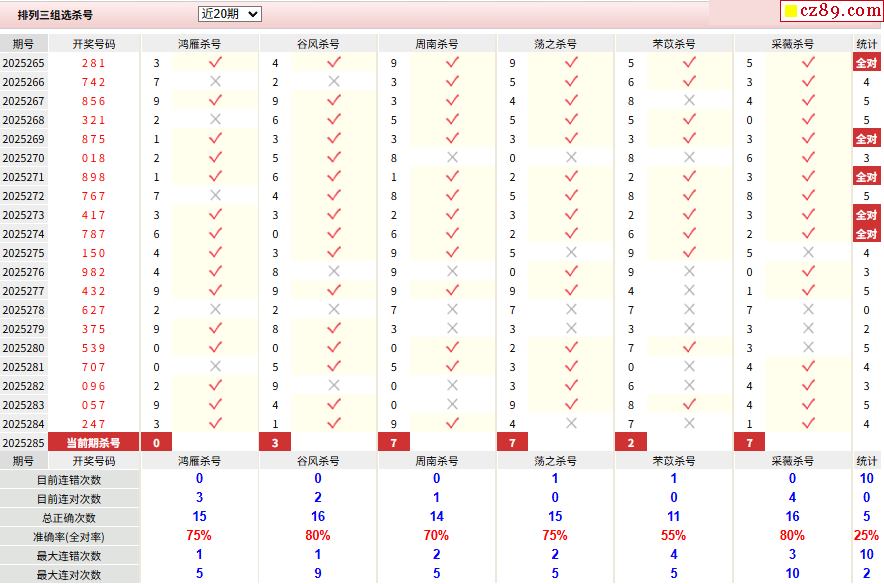The image size is (884, 584).
Task: Click 周南杀号 cross mark in row 2025270
Action: 452,158
